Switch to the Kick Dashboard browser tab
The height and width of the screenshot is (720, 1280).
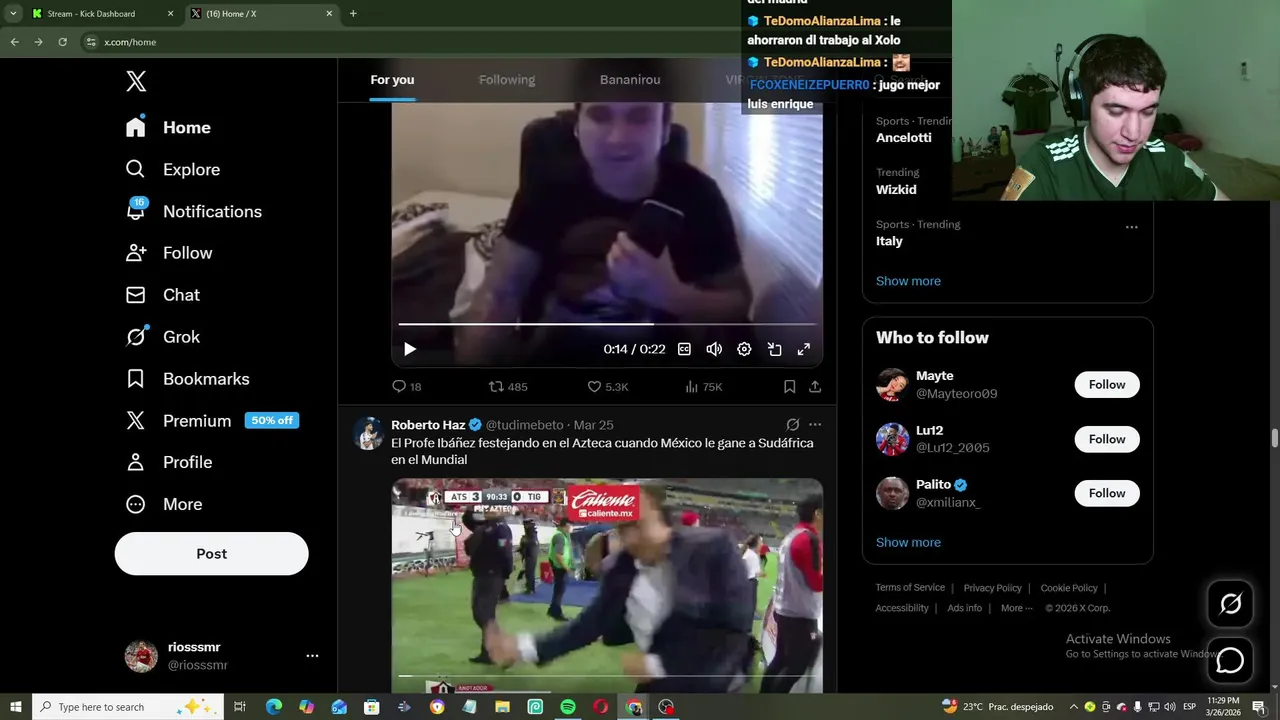tap(102, 14)
